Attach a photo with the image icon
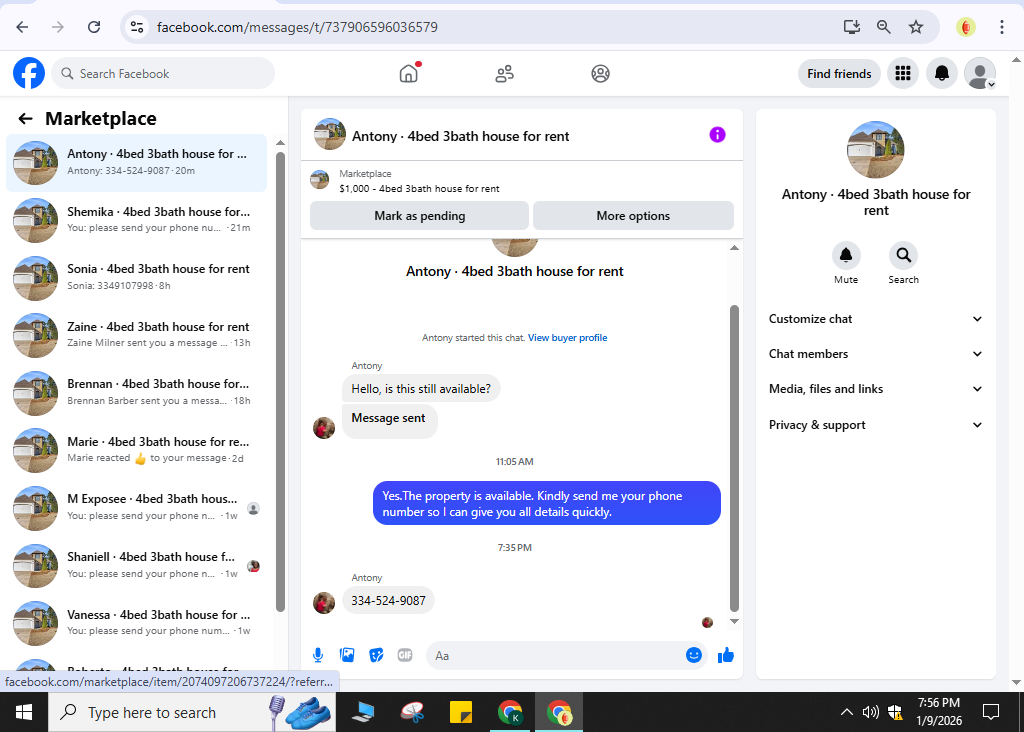The width and height of the screenshot is (1024, 732). pyautogui.click(x=347, y=655)
